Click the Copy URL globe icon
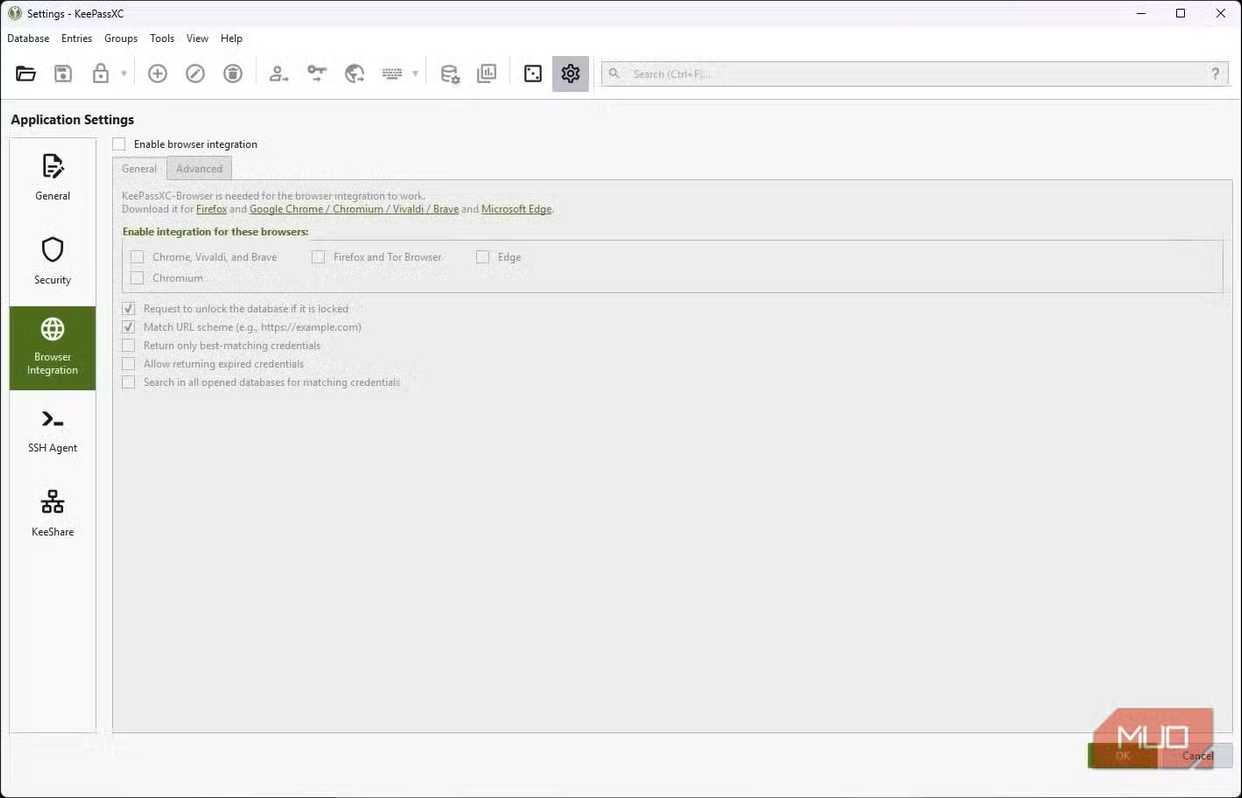Viewport: 1242px width, 798px height. tap(354, 73)
